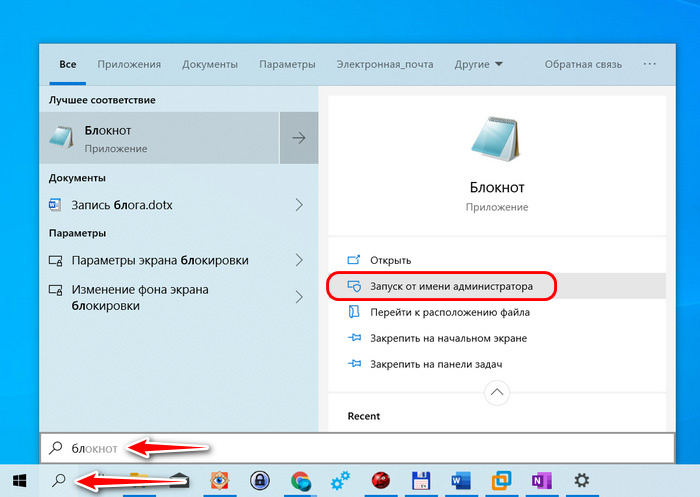Image resolution: width=700 pixels, height=497 pixels.
Task: Launch OneNote from the taskbar
Action: pos(542,481)
